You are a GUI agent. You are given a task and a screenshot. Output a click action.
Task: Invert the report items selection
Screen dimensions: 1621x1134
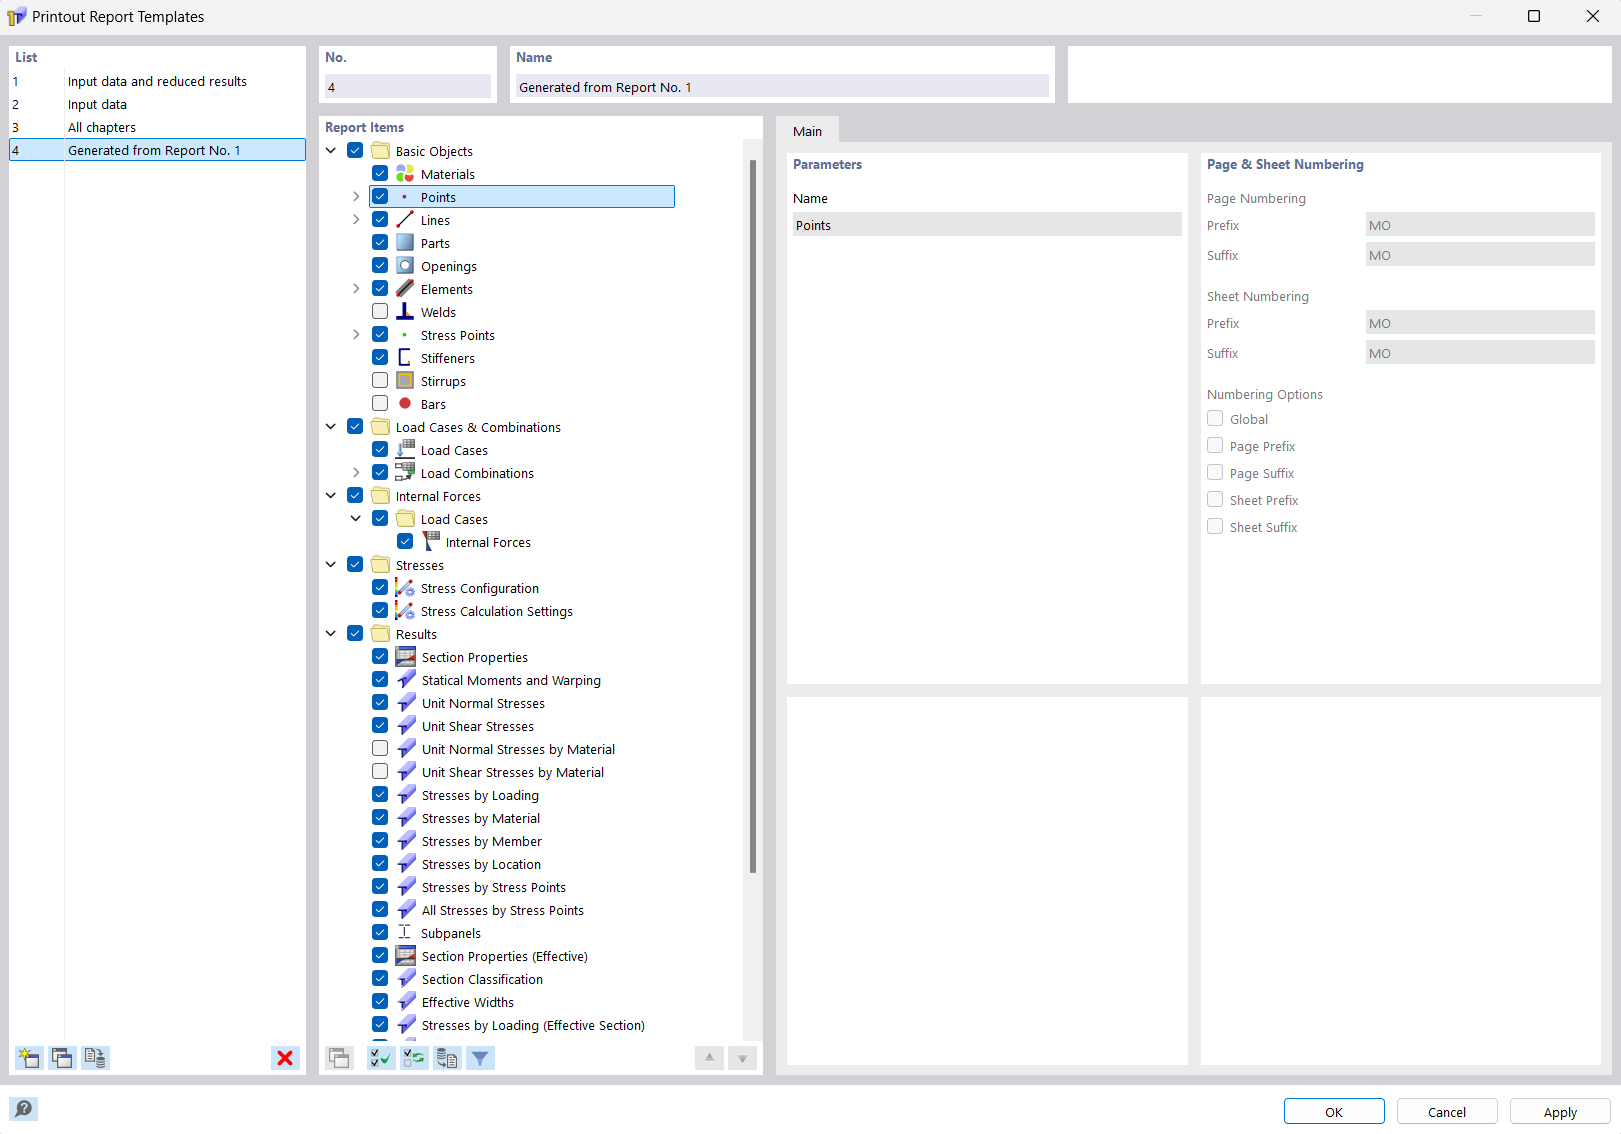414,1058
